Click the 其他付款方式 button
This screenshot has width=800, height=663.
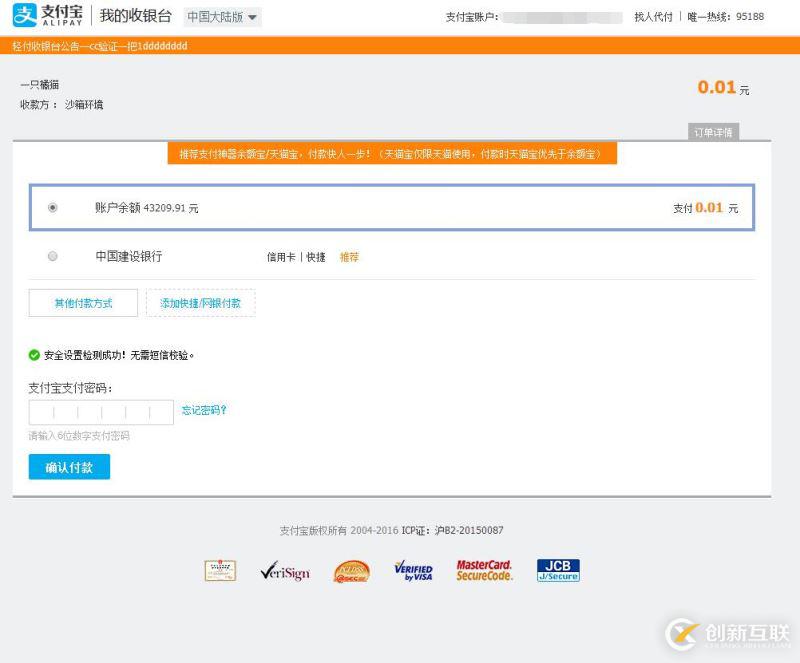[83, 303]
